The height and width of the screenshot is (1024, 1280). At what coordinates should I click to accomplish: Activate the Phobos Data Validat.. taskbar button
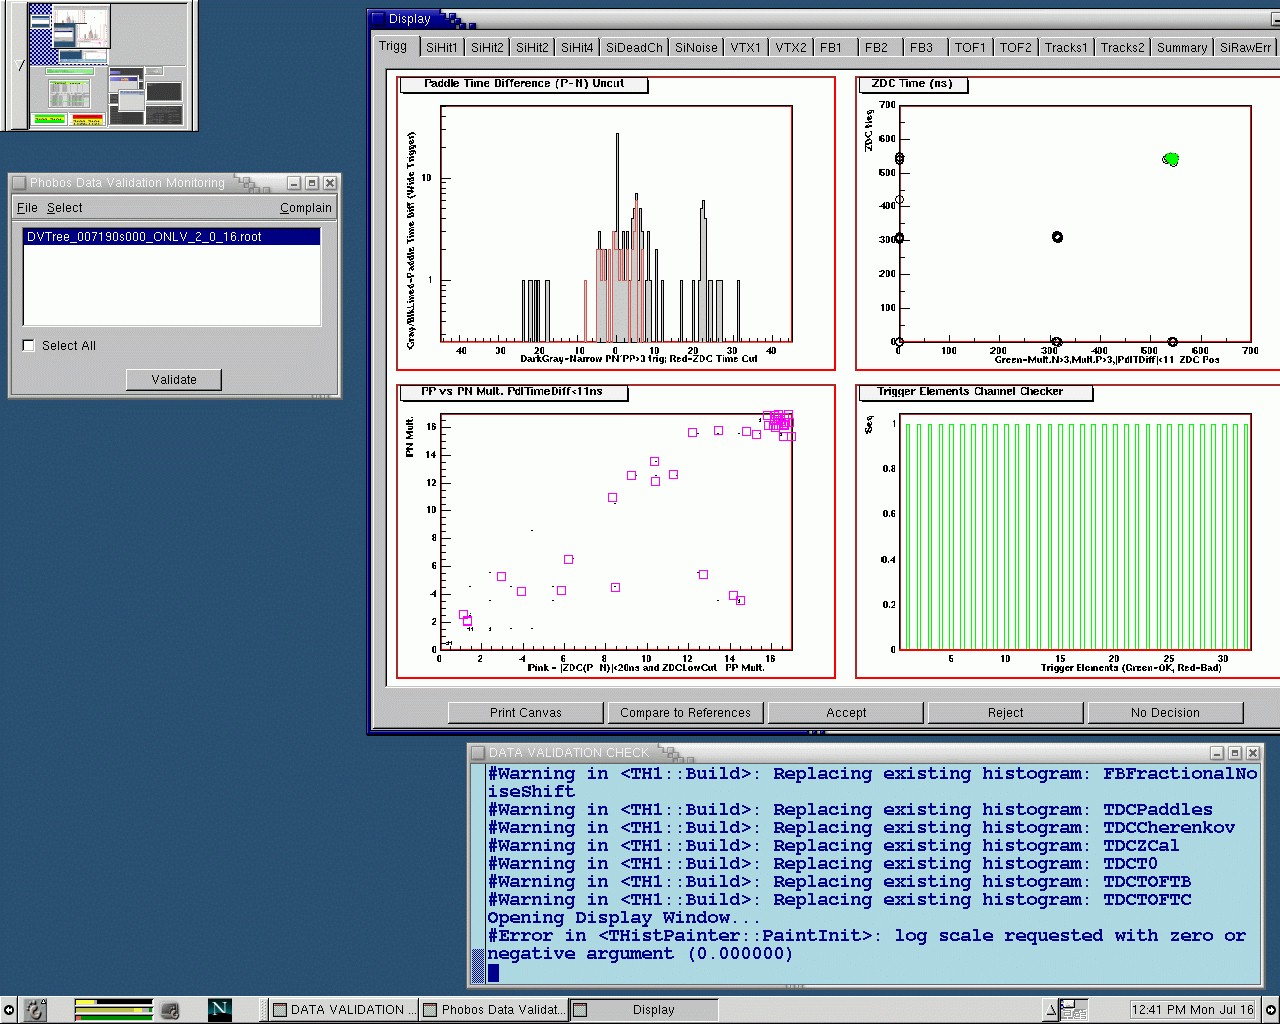tap(493, 1010)
